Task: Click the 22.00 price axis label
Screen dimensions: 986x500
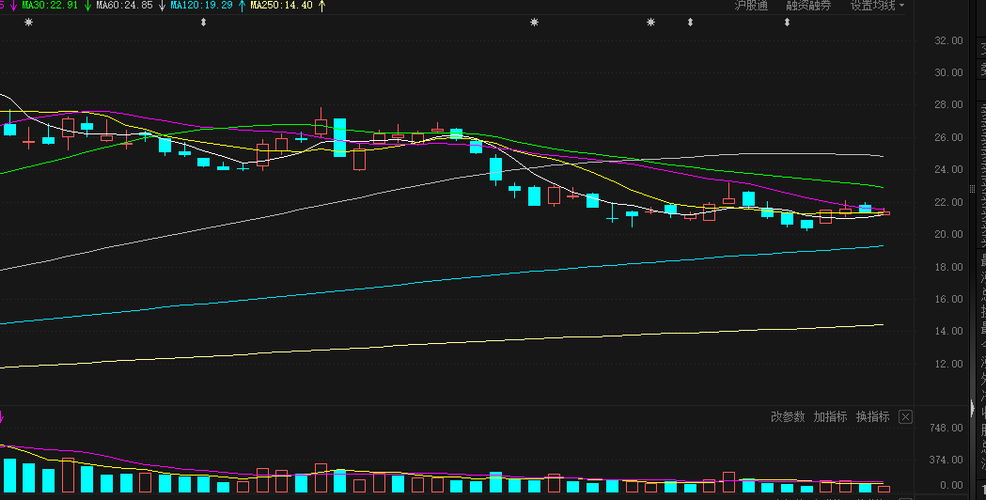Action: click(x=949, y=202)
